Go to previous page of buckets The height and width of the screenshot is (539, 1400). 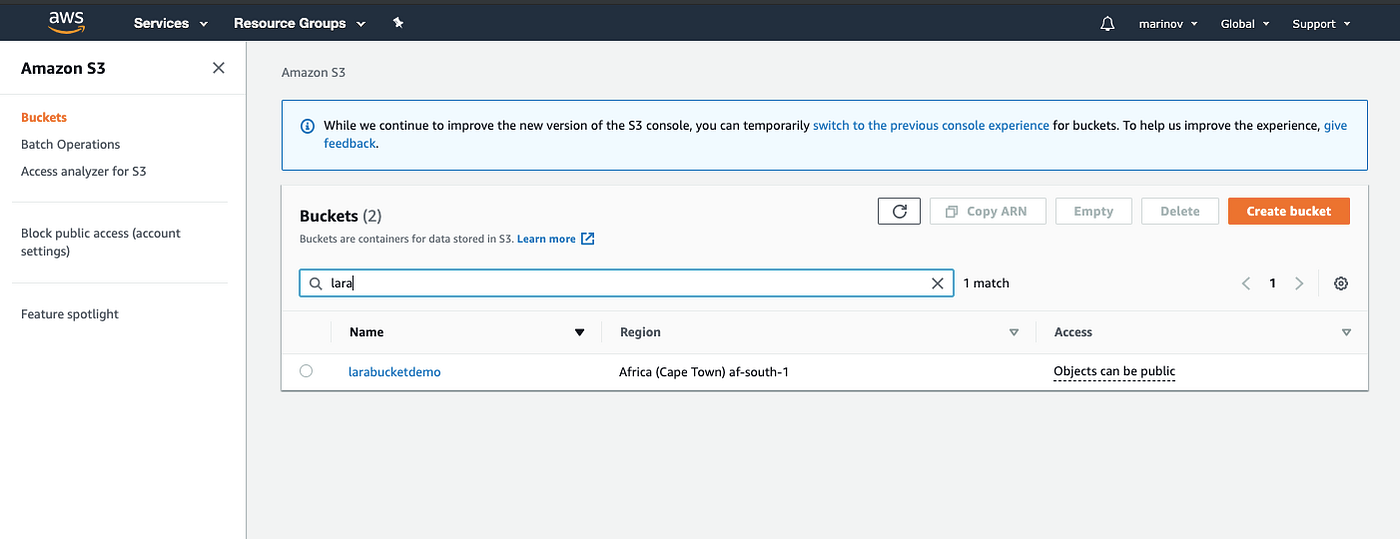[1246, 284]
